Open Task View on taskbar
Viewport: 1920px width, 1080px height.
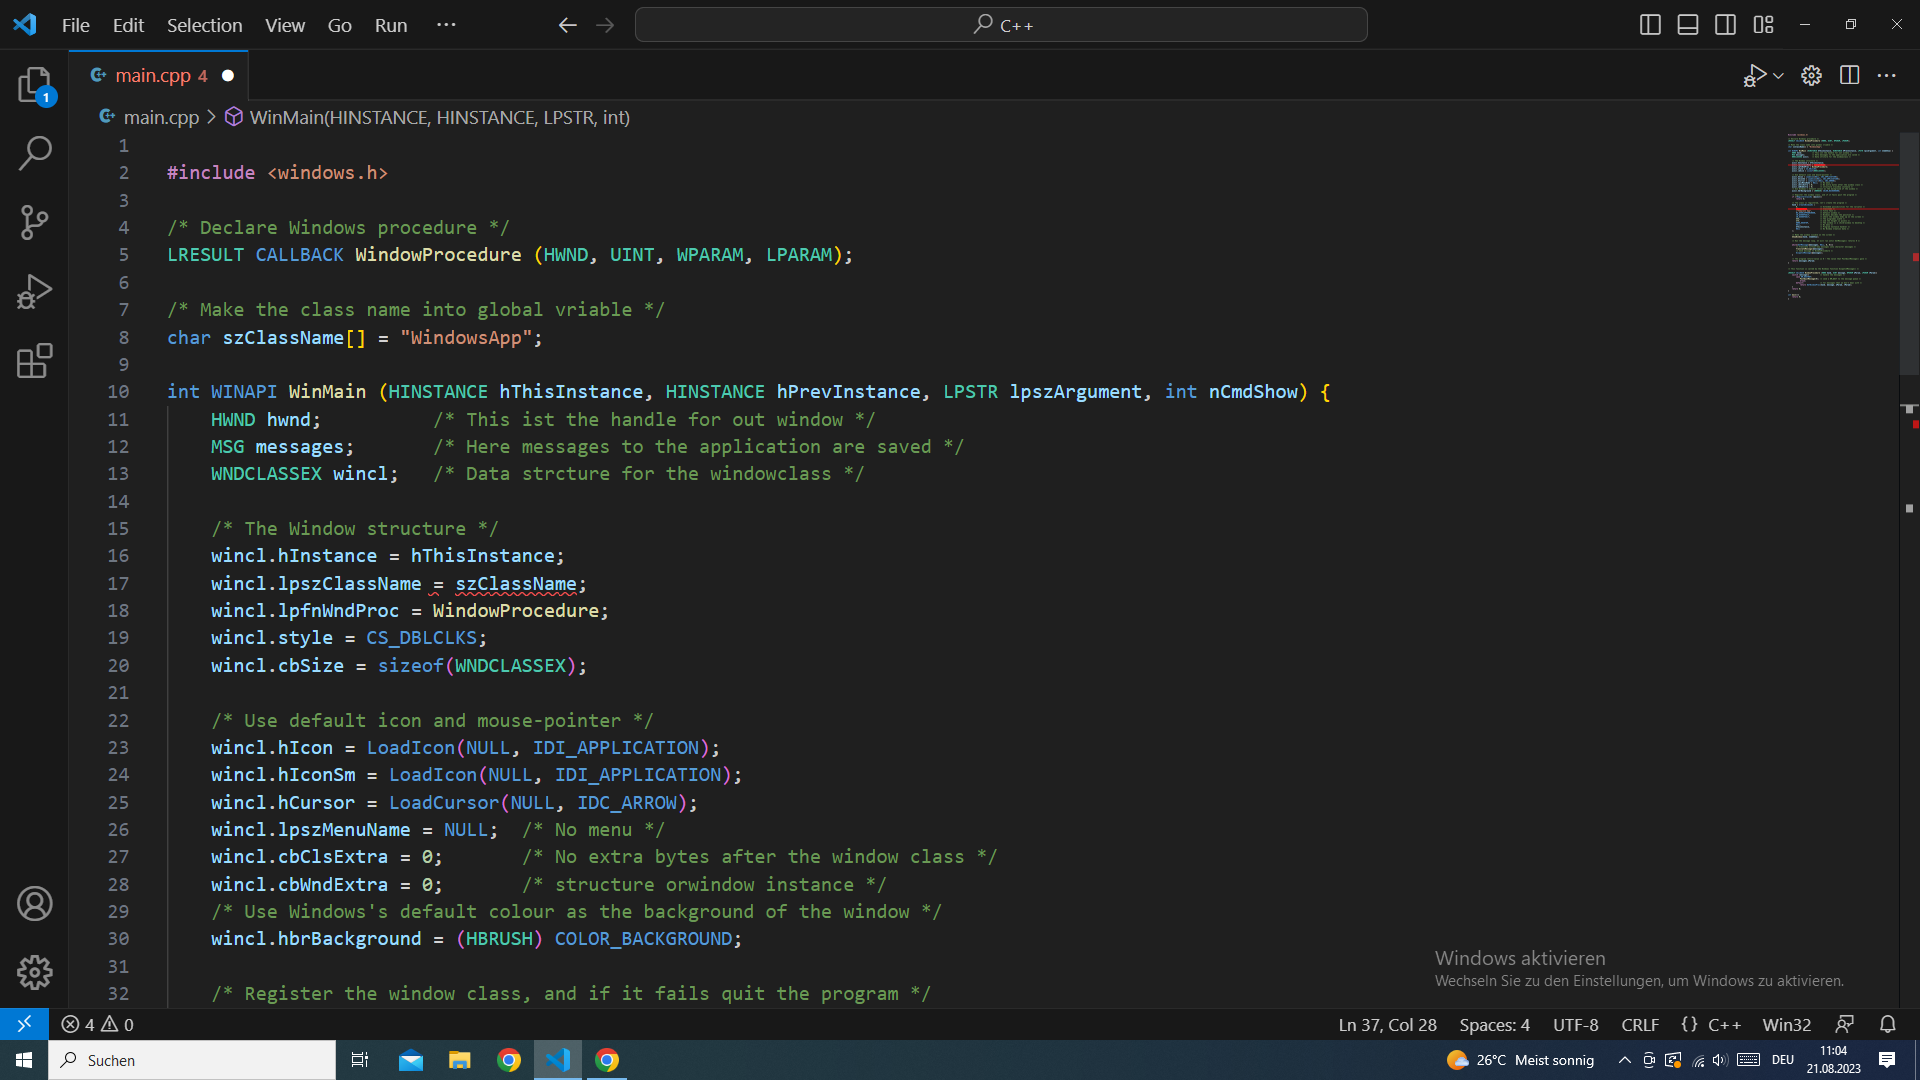click(360, 1060)
